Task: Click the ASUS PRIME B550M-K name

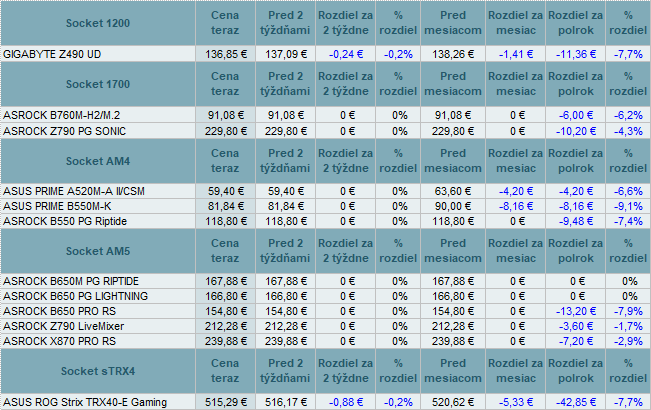Action: [x=57, y=206]
